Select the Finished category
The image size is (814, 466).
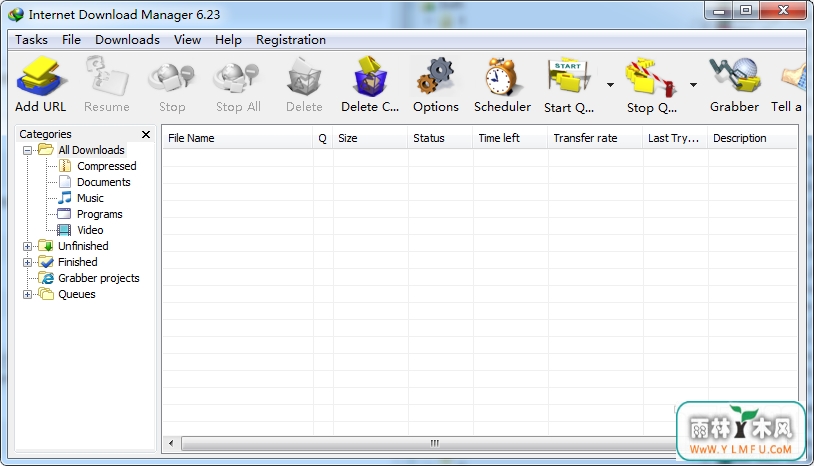tap(77, 262)
